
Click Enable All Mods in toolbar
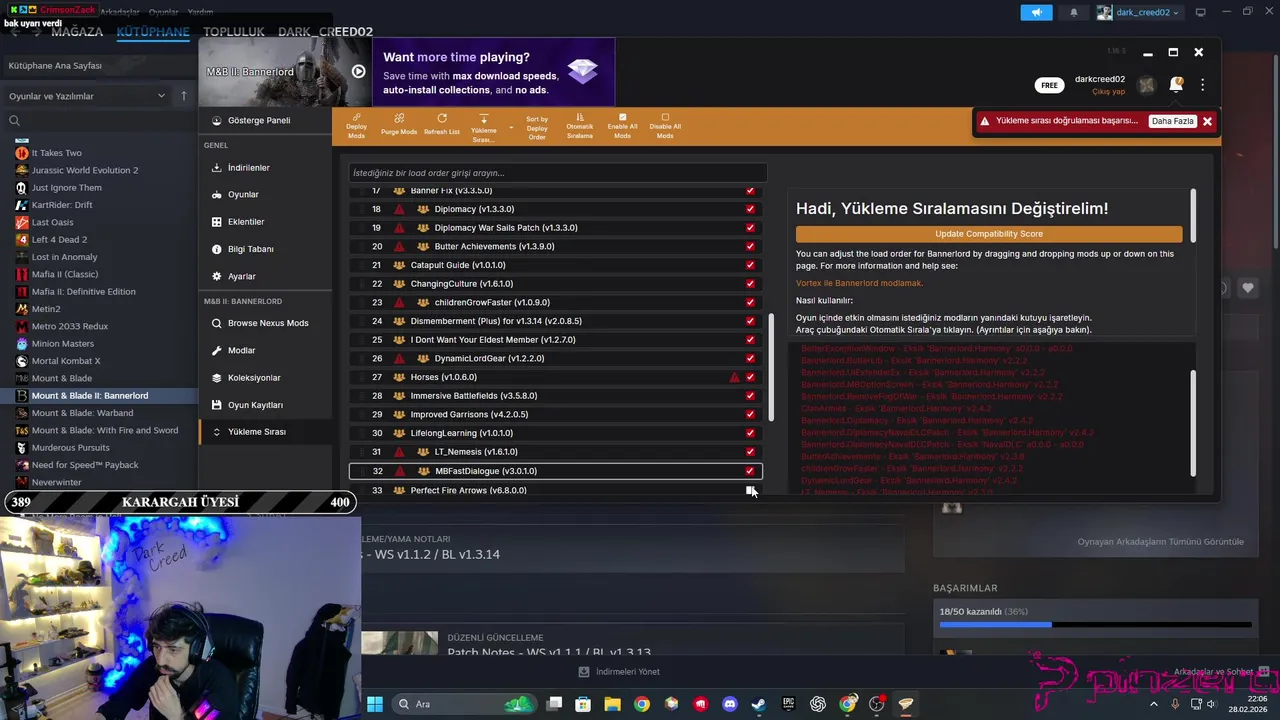(622, 125)
